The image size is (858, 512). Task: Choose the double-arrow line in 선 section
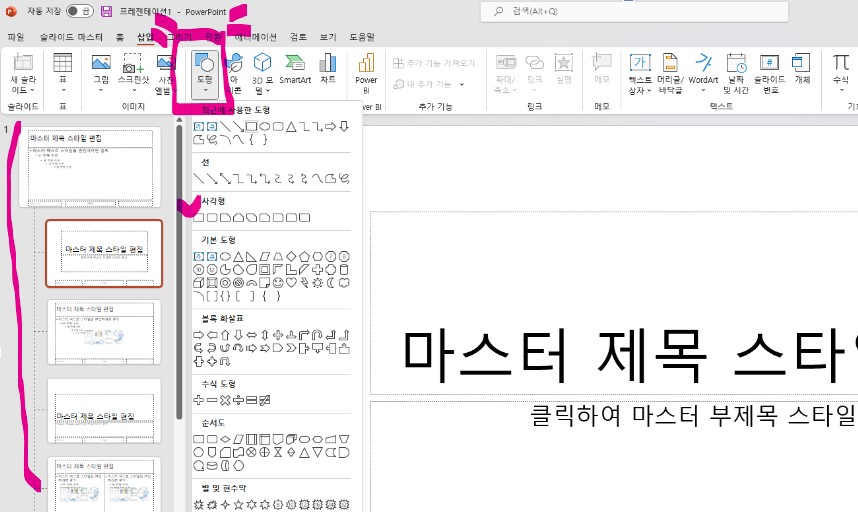[x=225, y=178]
